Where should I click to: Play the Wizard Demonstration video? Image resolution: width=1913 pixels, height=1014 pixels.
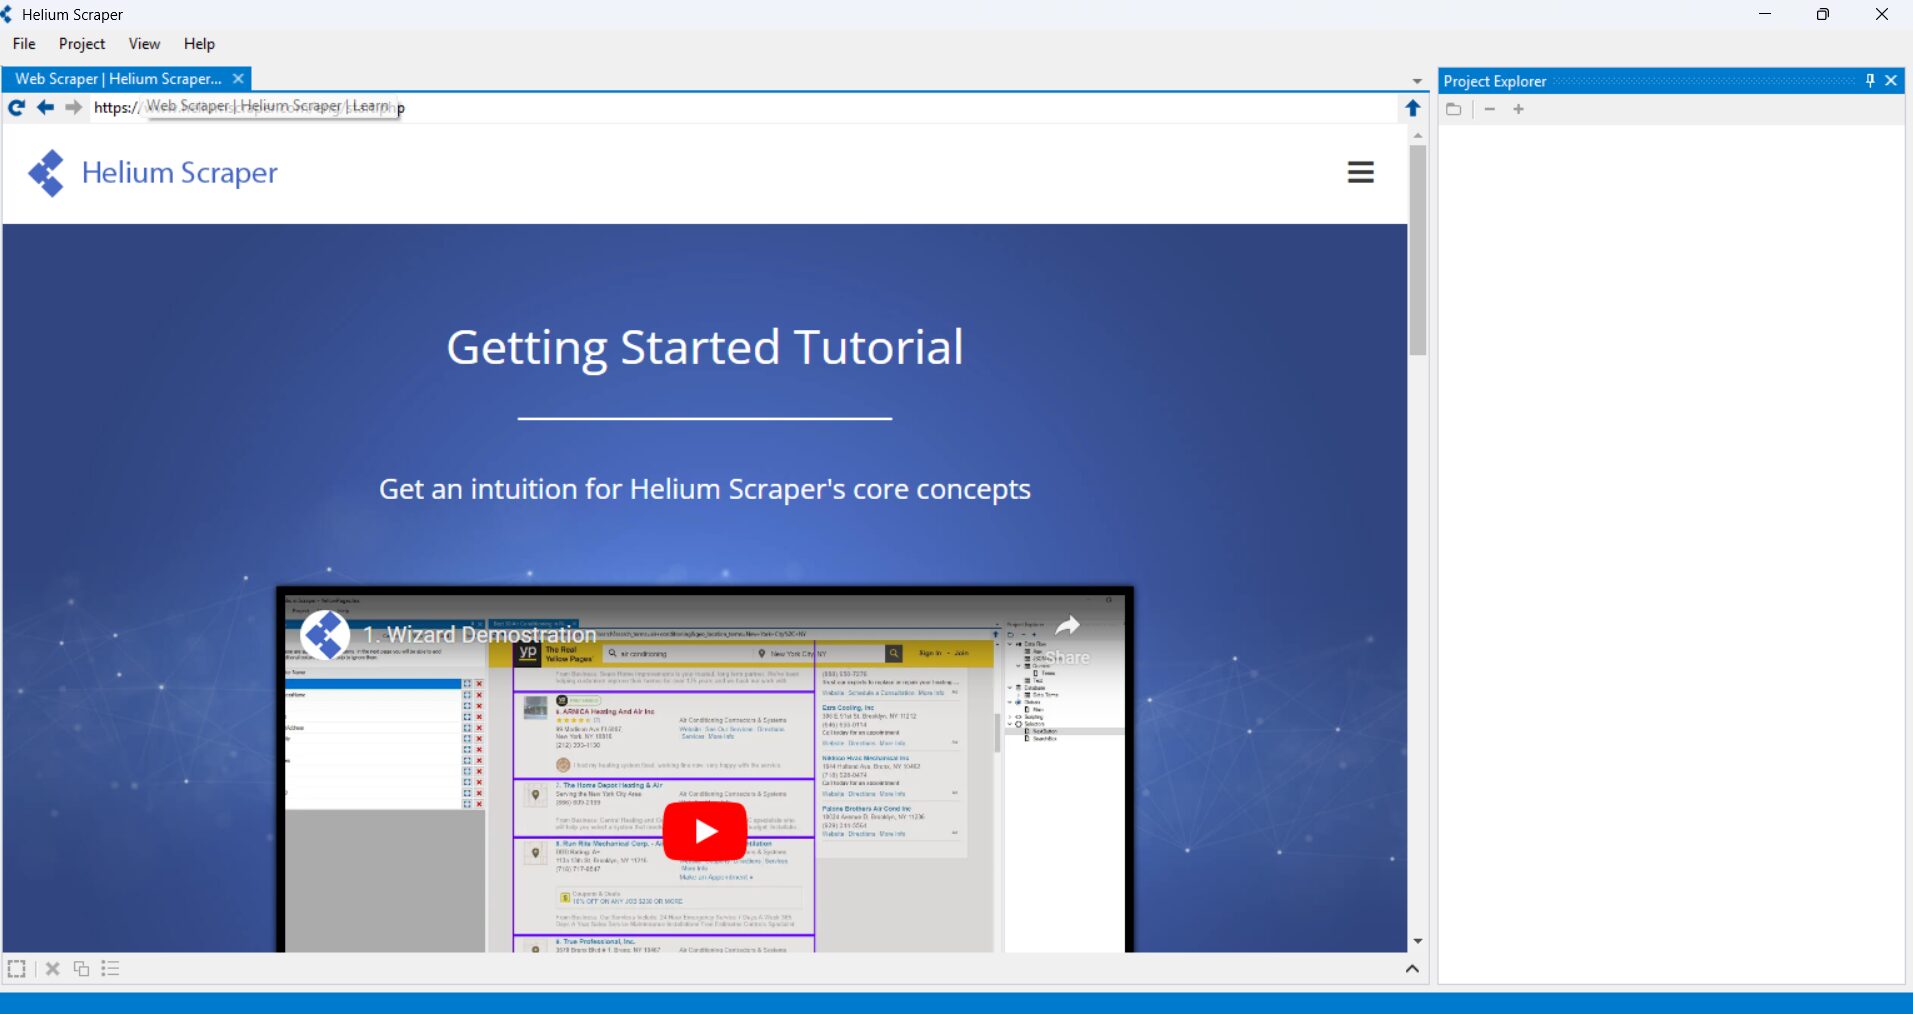point(705,831)
